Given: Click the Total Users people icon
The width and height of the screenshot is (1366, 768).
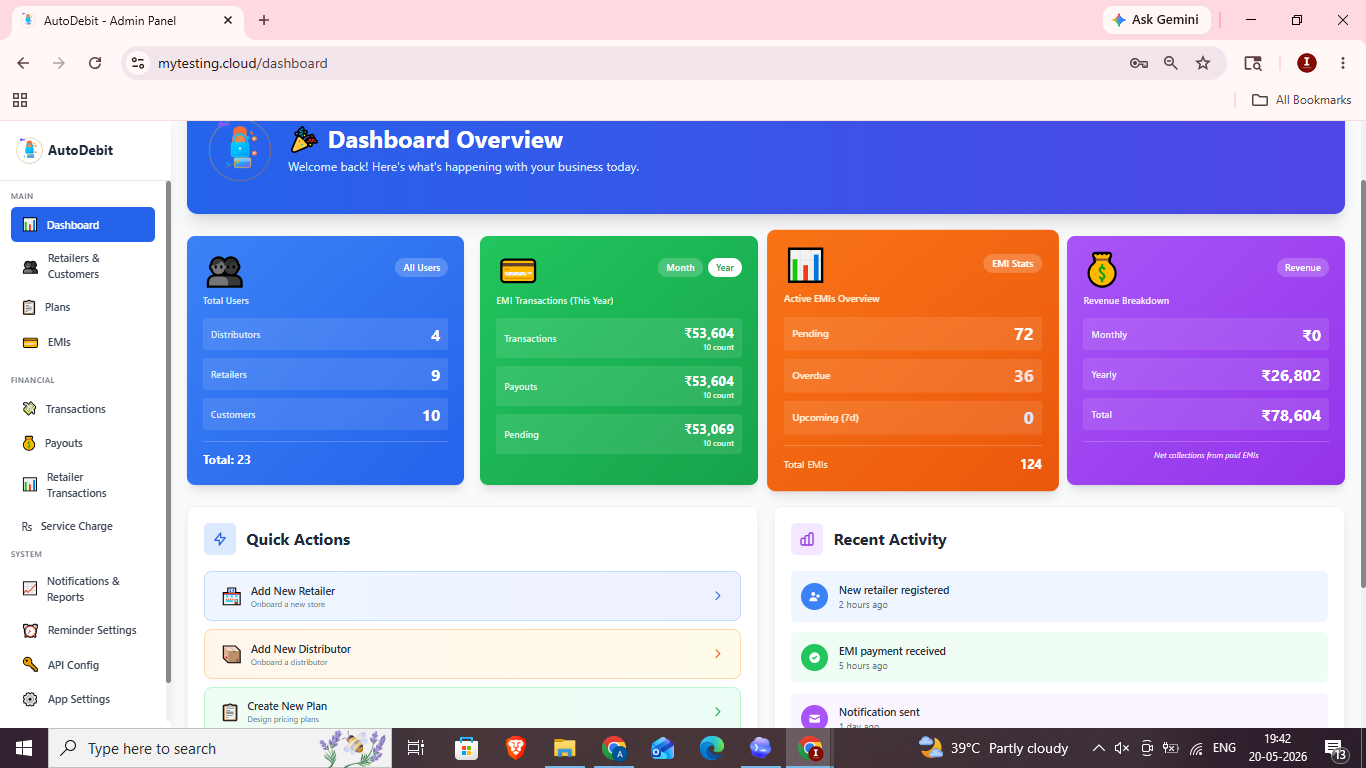Looking at the screenshot, I should (x=225, y=271).
